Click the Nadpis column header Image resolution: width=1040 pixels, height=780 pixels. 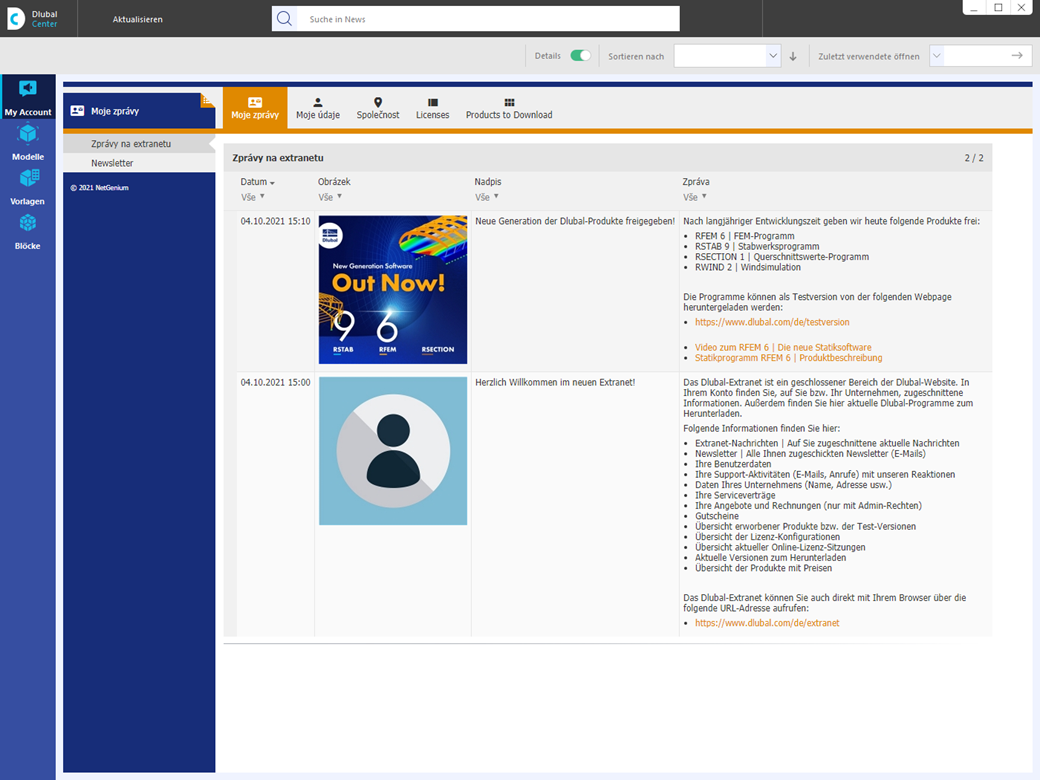click(488, 182)
